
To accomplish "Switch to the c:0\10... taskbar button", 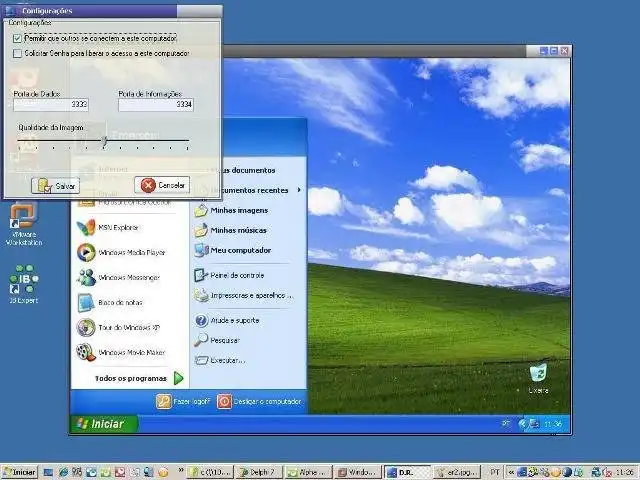I will pos(211,472).
